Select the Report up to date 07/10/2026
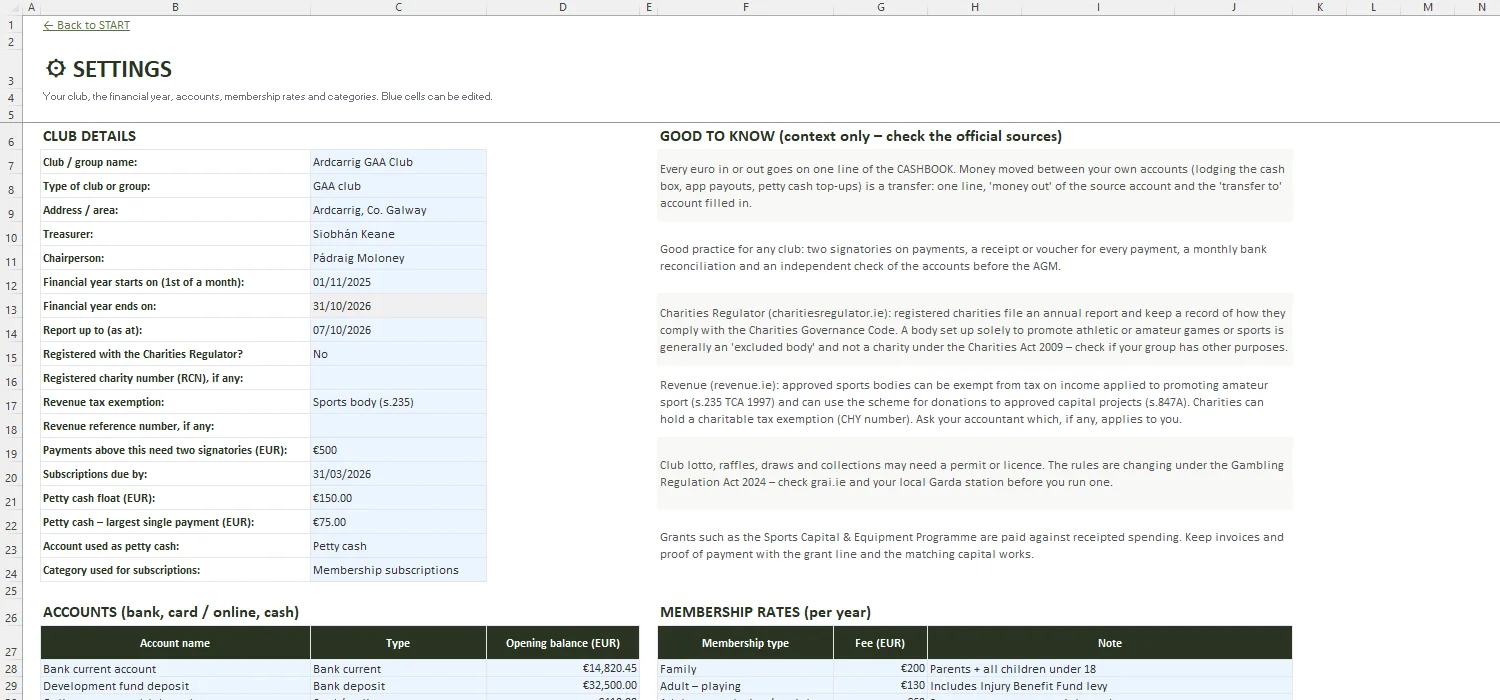This screenshot has height=700, width=1500. click(398, 330)
